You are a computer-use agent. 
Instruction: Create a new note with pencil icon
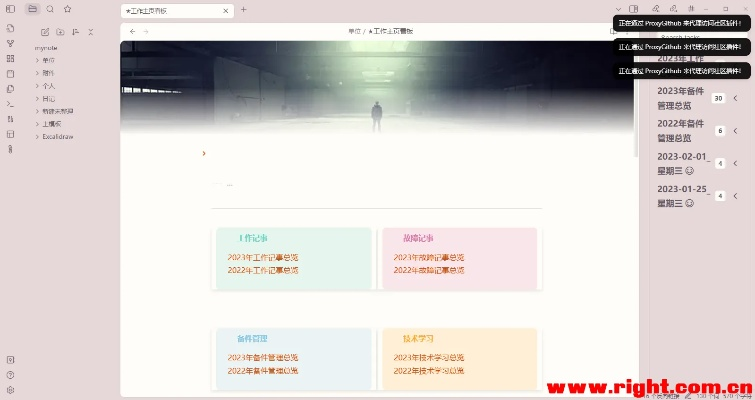pyautogui.click(x=45, y=32)
